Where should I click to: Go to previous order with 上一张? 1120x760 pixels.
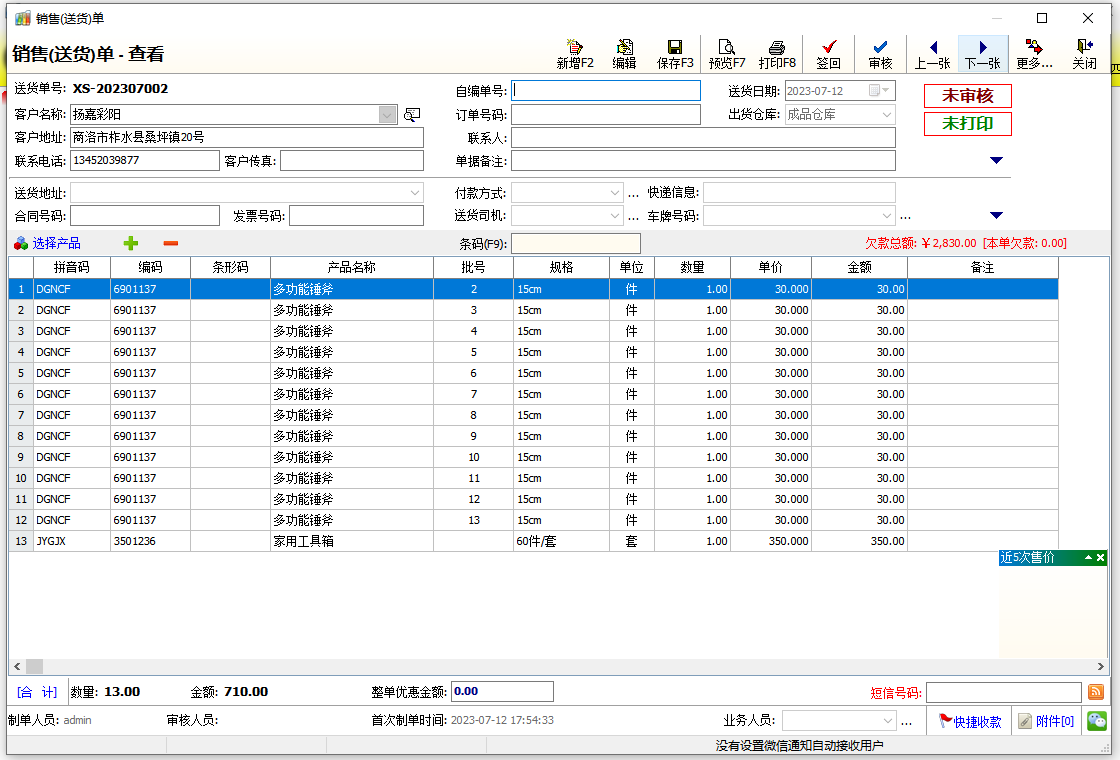point(932,54)
